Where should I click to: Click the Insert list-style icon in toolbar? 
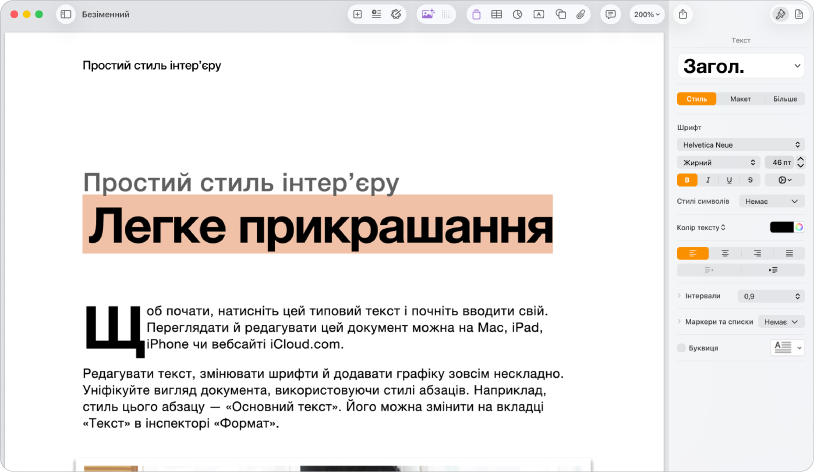coord(376,15)
